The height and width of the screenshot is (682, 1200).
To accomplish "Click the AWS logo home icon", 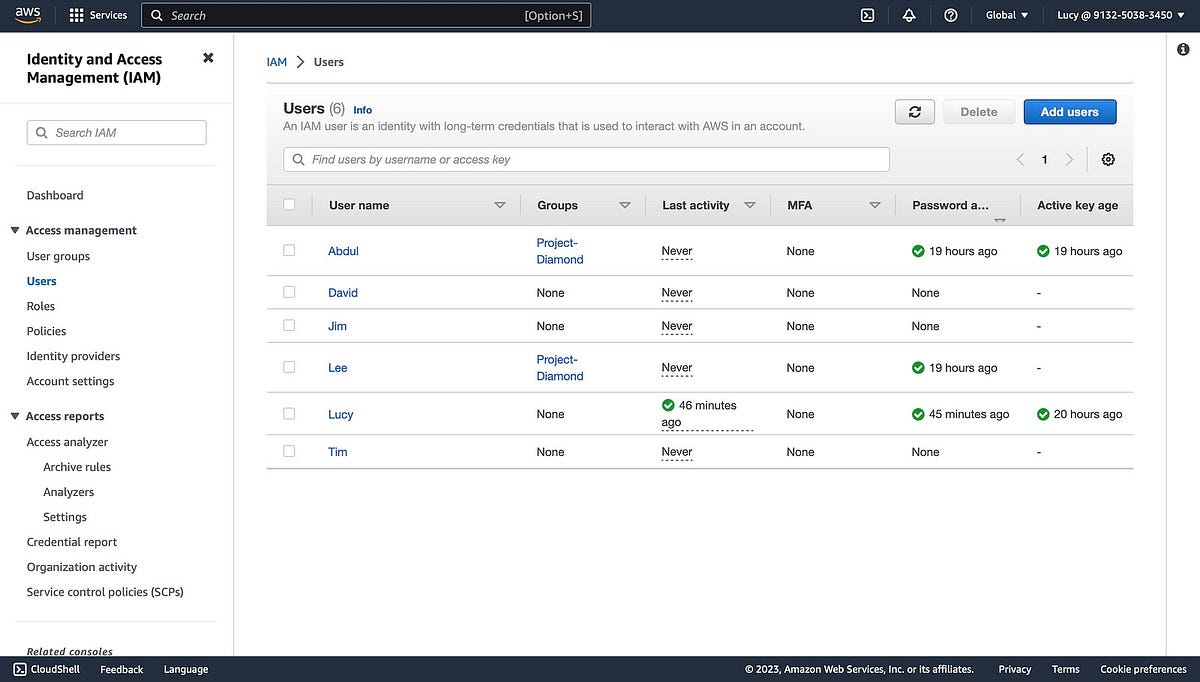I will (x=27, y=15).
